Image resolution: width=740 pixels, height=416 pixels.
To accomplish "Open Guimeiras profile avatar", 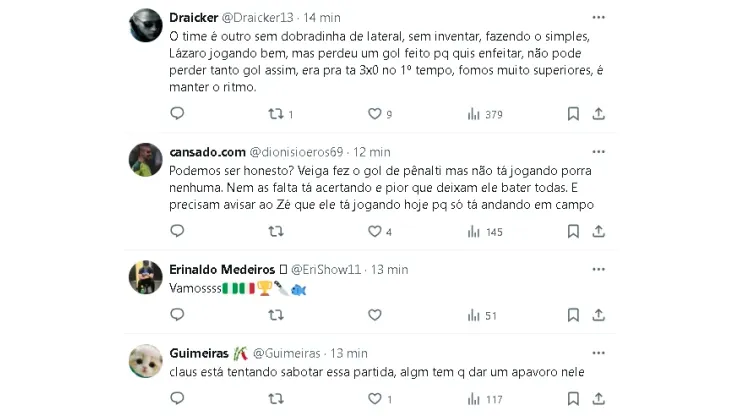I will pos(147,361).
